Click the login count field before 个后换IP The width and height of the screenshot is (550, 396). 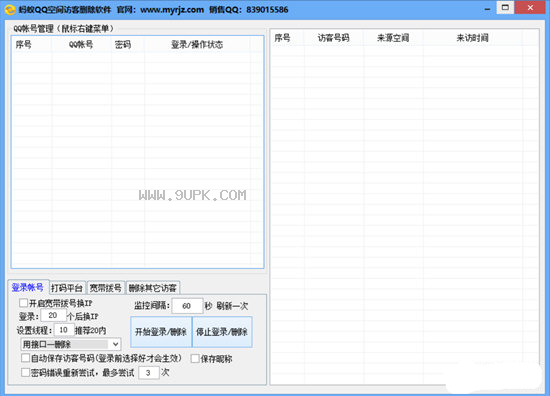[x=53, y=315]
